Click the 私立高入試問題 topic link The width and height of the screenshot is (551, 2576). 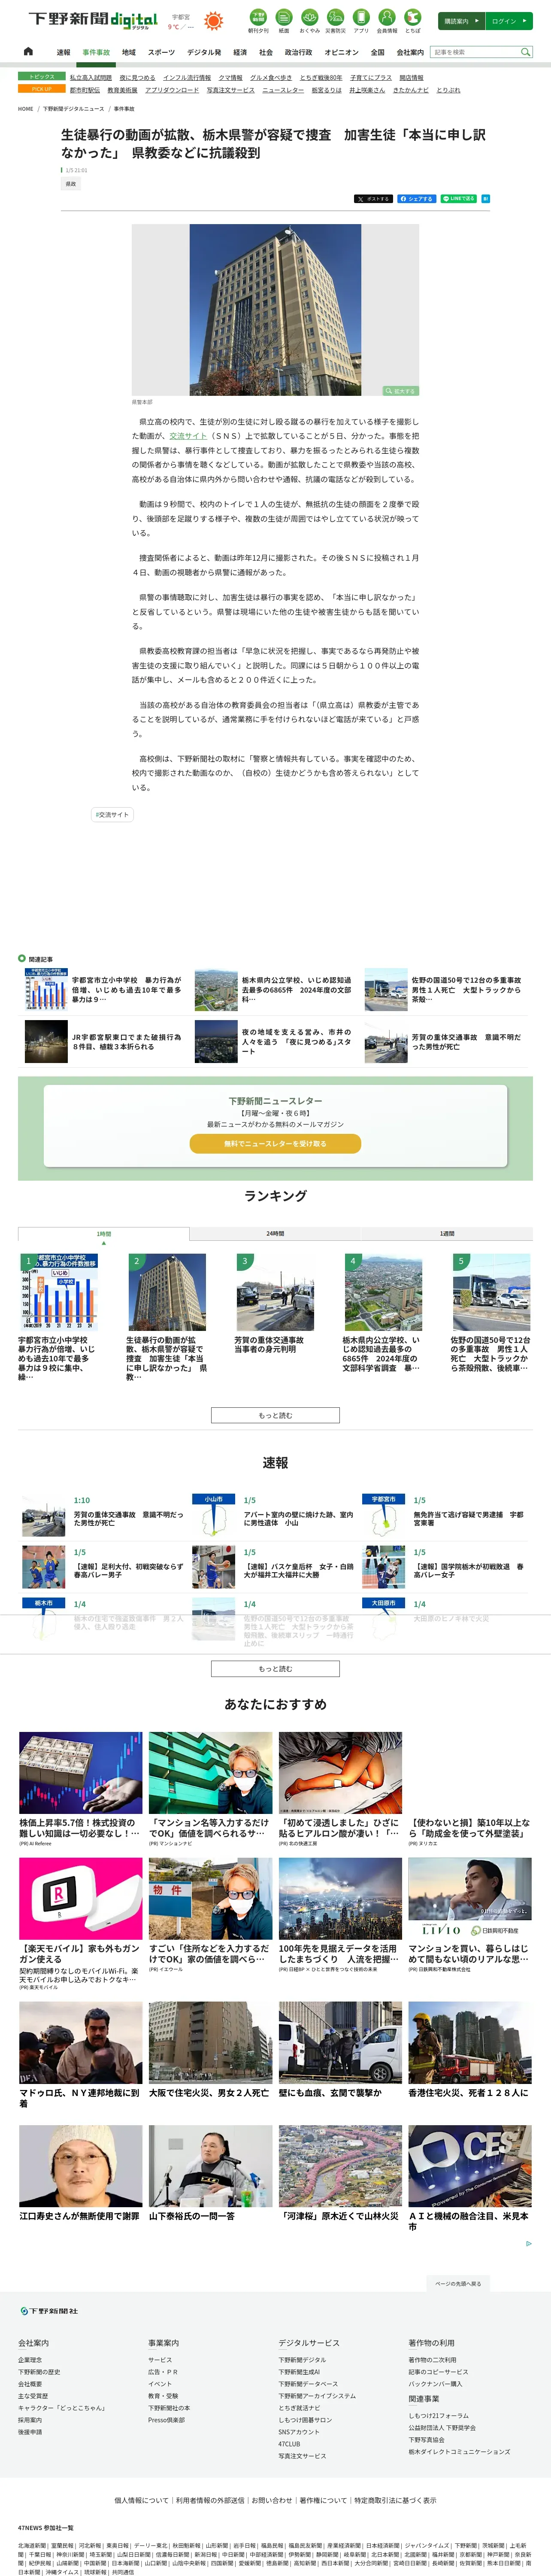[x=91, y=77]
